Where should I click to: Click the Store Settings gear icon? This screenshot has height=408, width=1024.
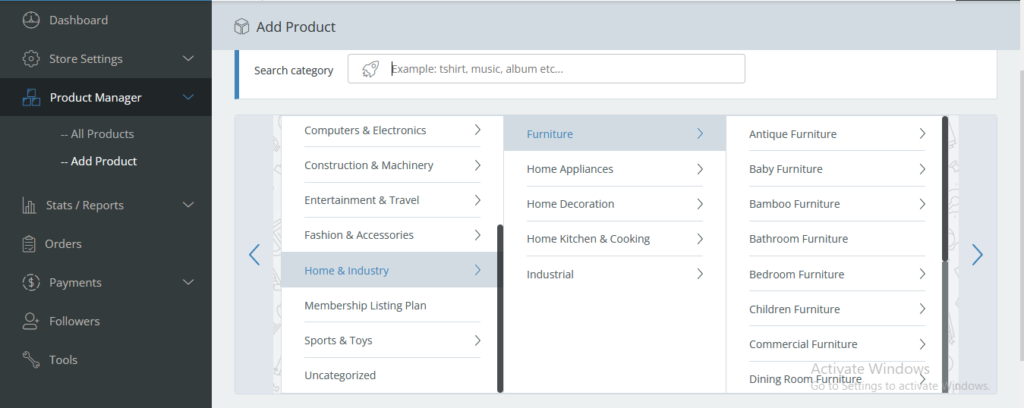(31, 59)
